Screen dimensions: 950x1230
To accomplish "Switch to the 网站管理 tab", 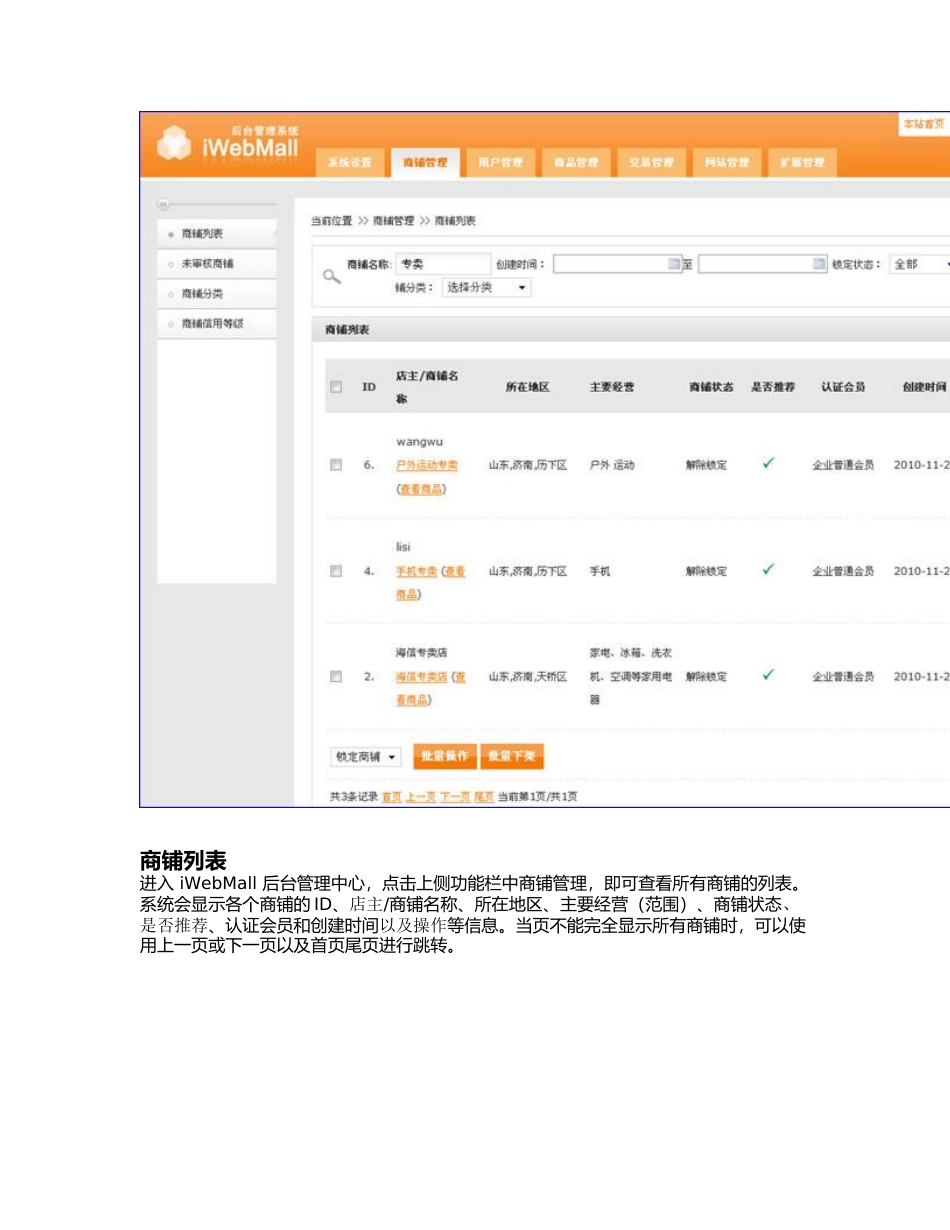I will (726, 162).
